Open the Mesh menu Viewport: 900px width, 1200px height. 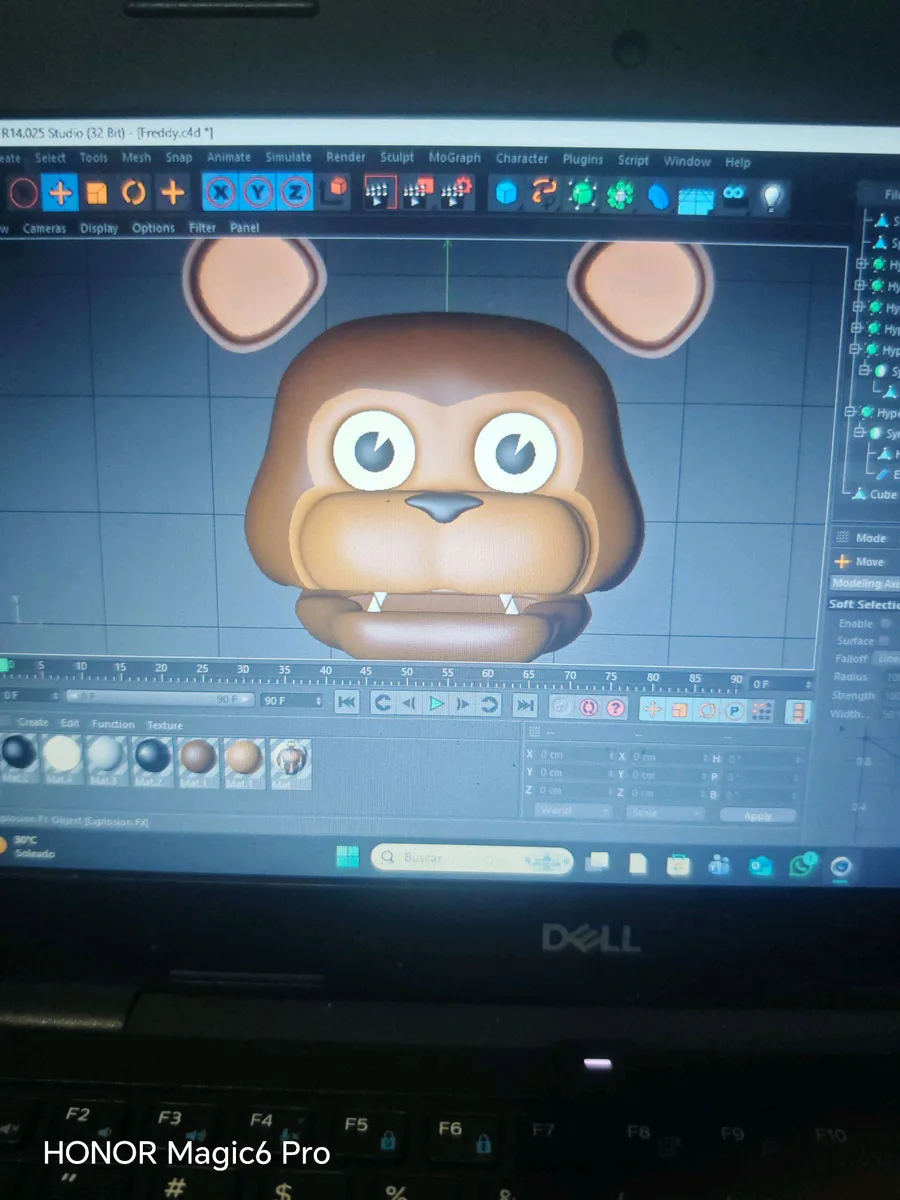(136, 158)
